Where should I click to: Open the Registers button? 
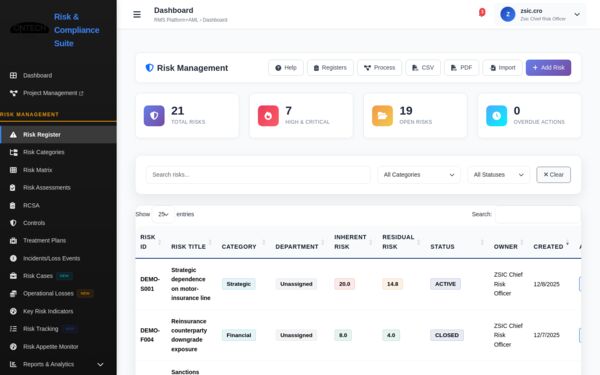click(330, 68)
